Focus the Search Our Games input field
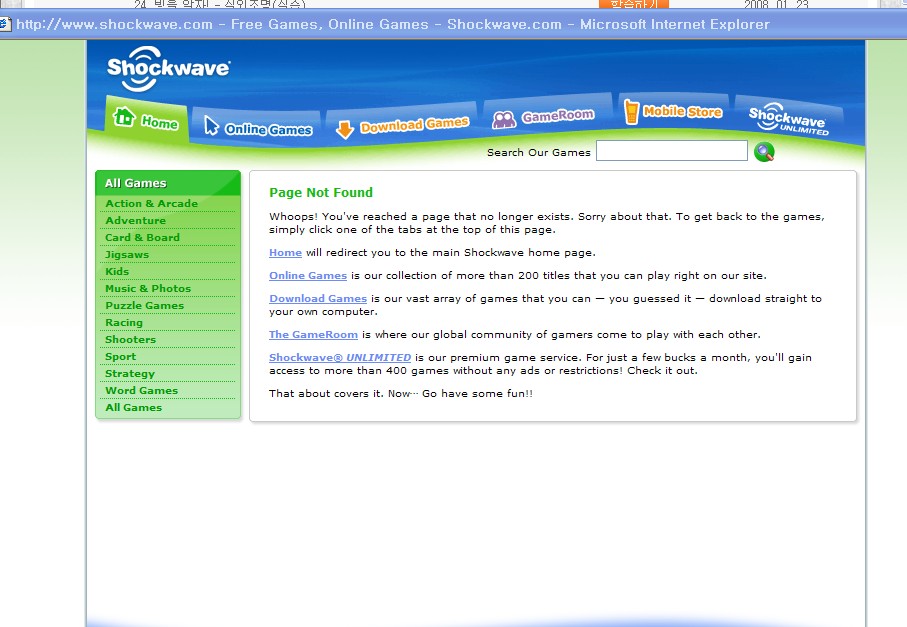Screen dimensions: 907x627 click(x=672, y=151)
